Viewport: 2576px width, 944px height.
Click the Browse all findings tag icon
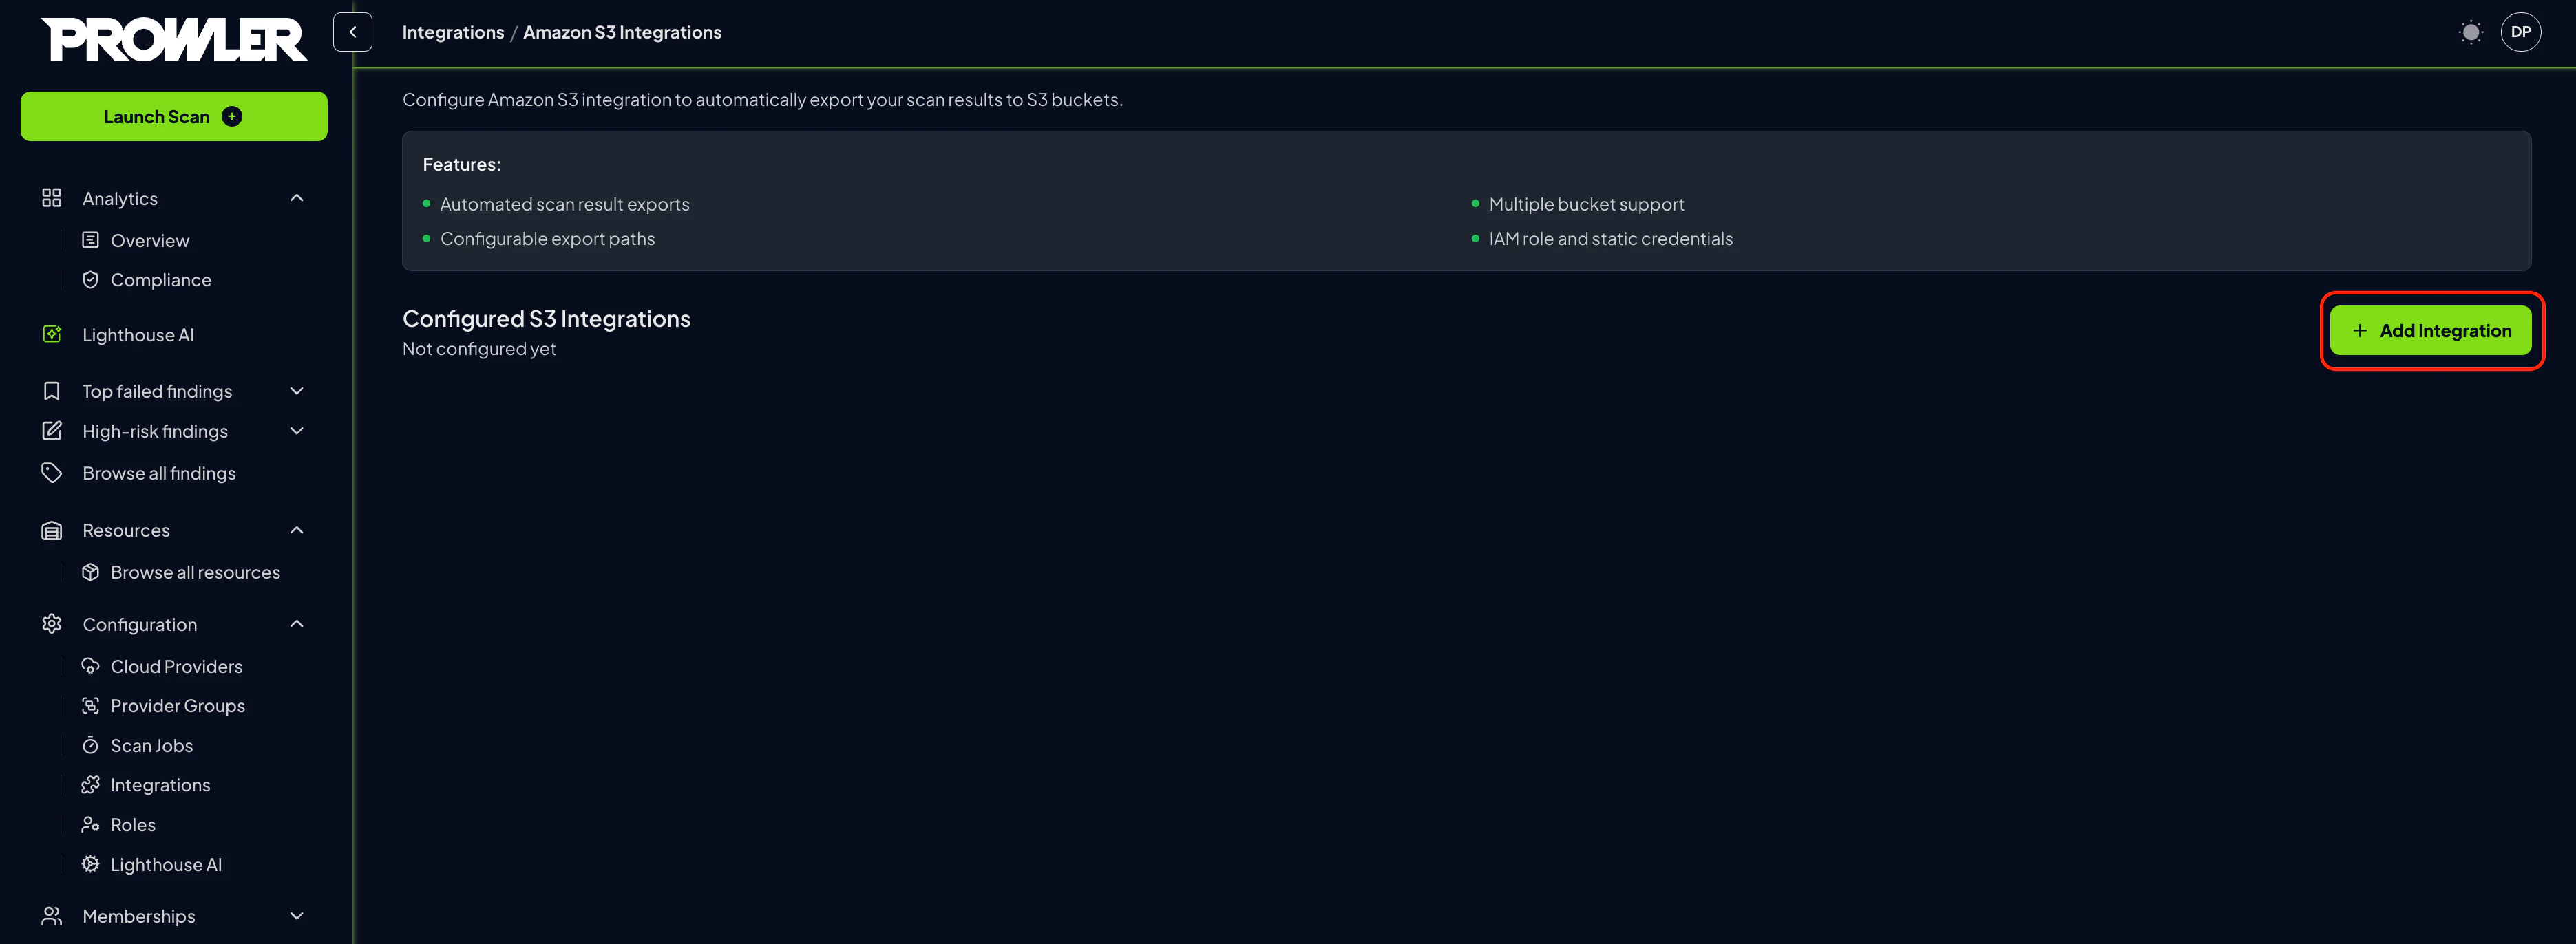pos(52,472)
